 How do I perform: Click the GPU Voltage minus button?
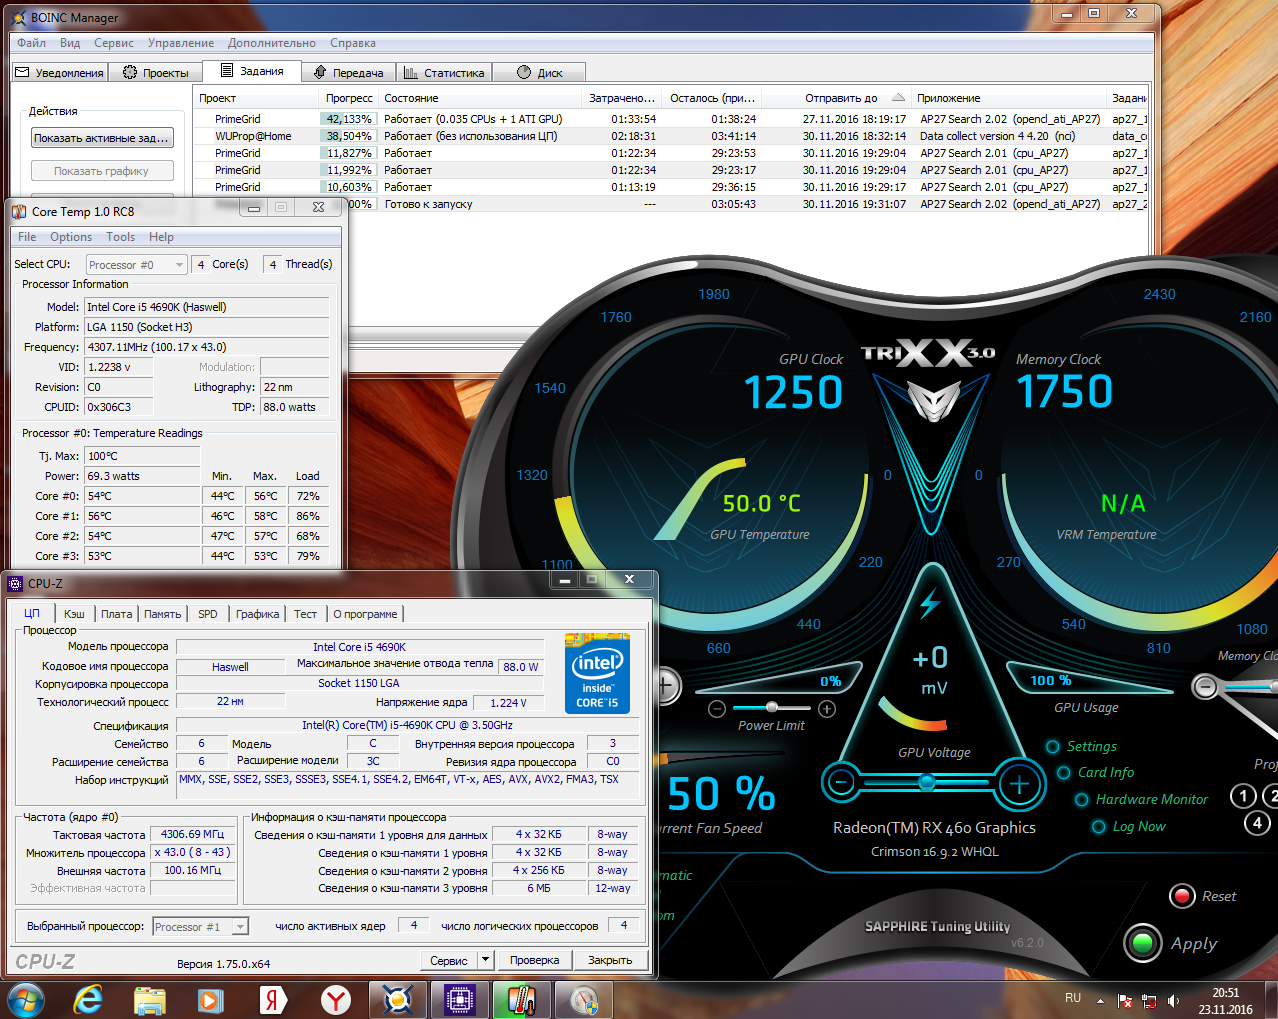click(842, 782)
